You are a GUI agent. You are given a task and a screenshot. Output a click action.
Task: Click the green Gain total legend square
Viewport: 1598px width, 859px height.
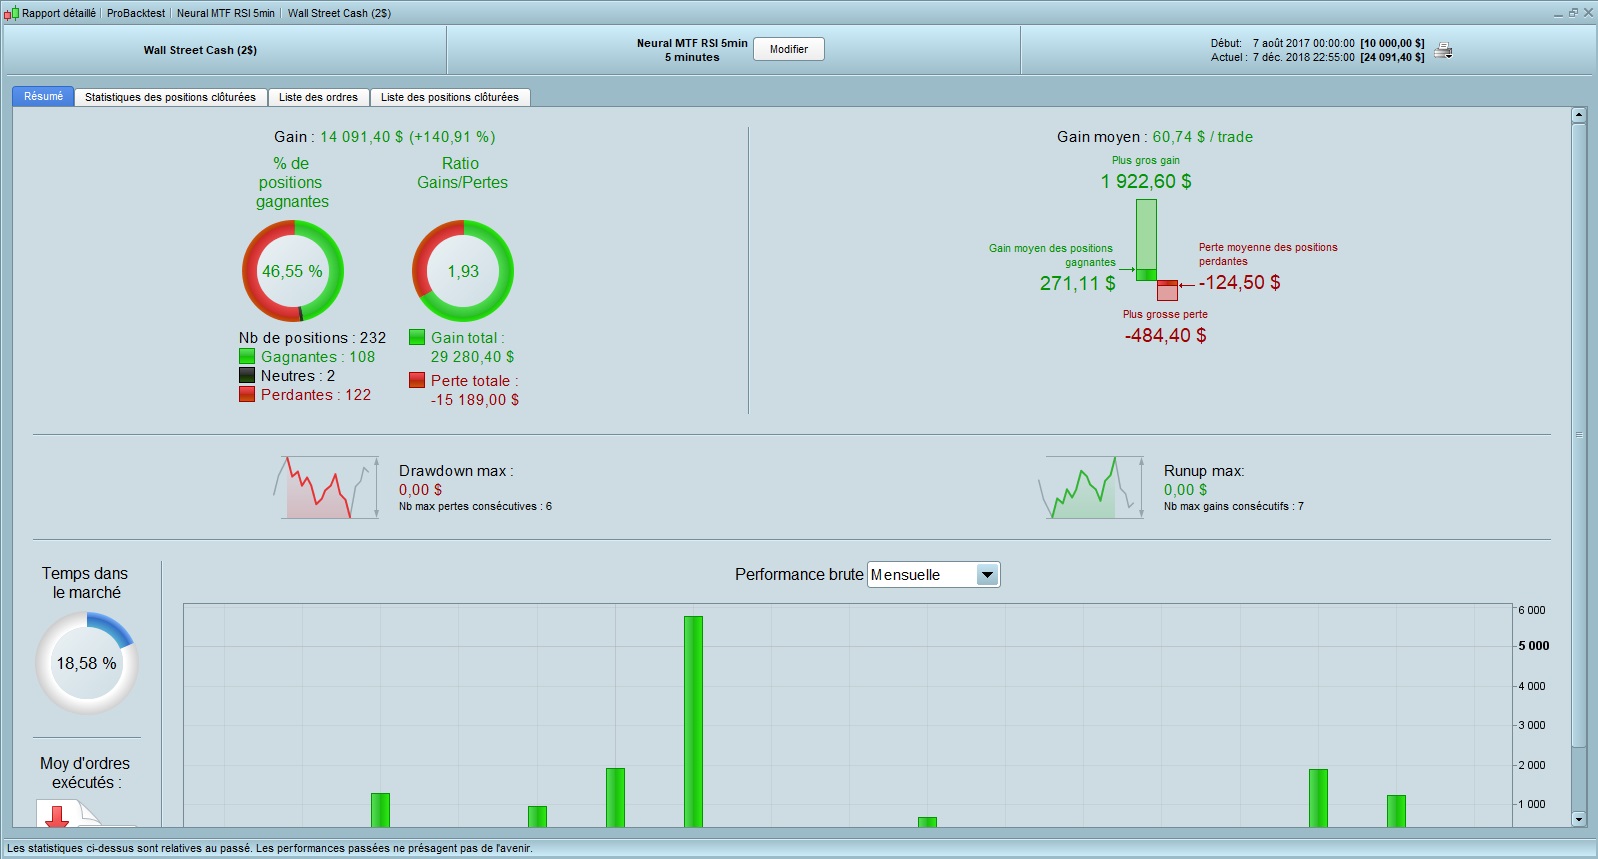[x=417, y=337]
